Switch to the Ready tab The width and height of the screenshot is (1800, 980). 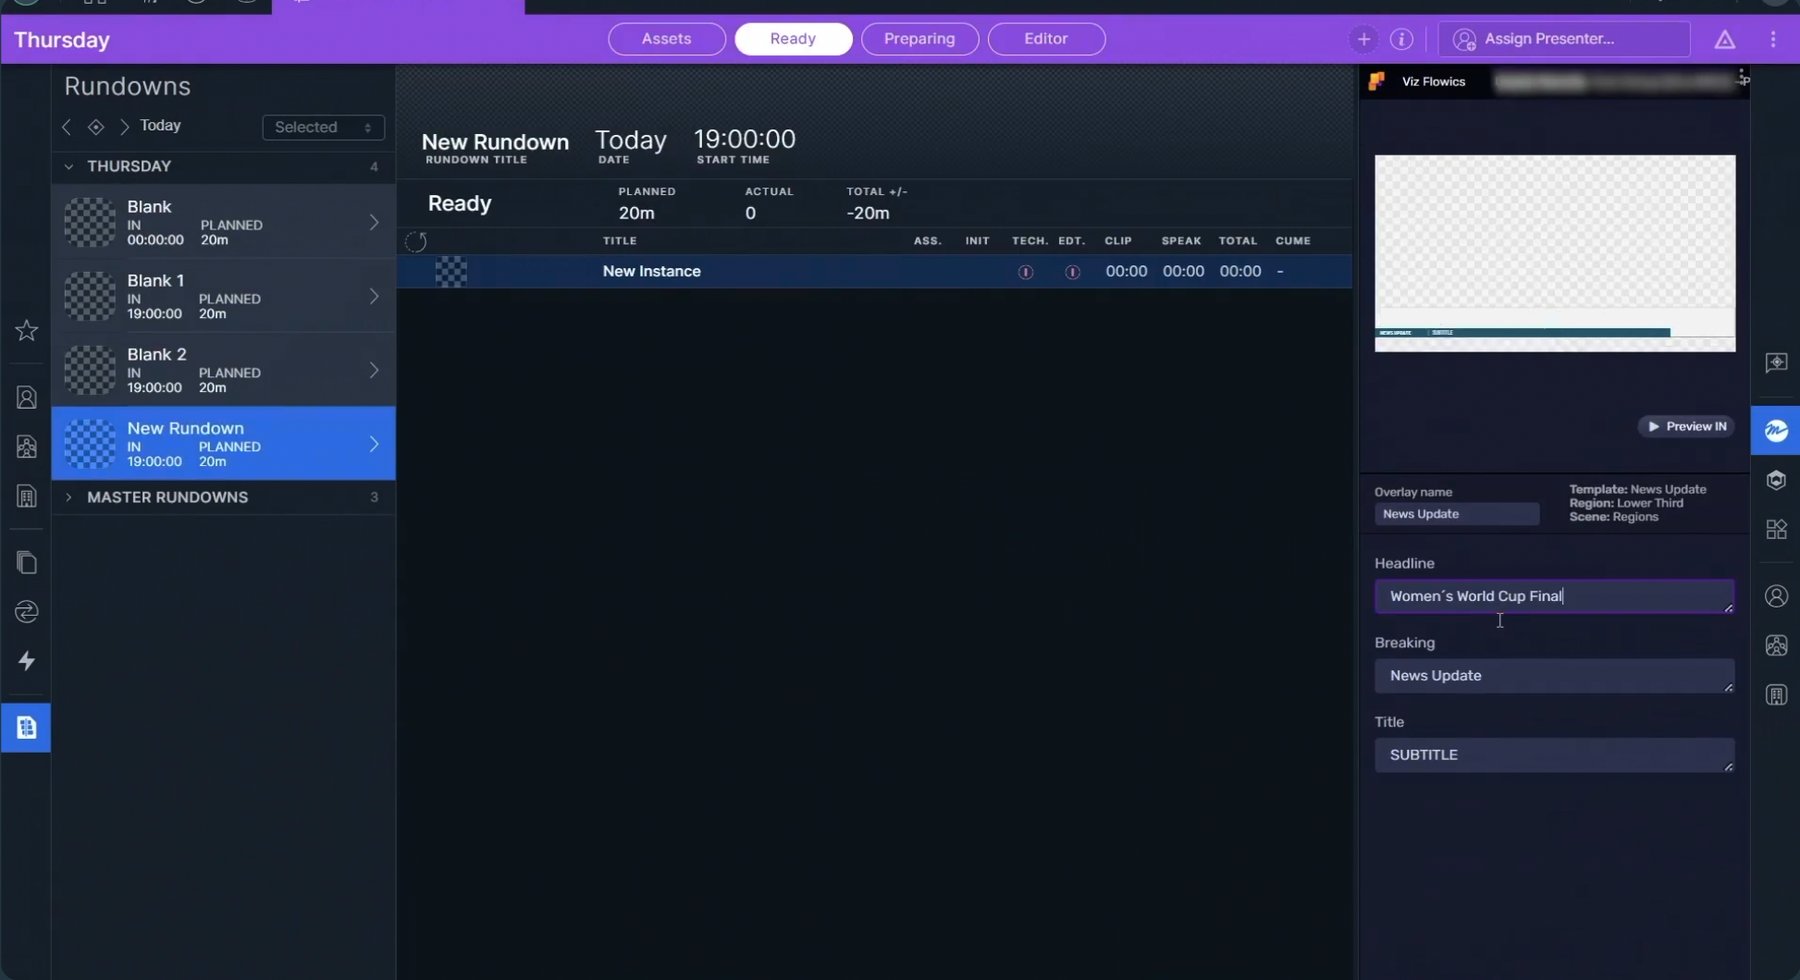point(793,39)
